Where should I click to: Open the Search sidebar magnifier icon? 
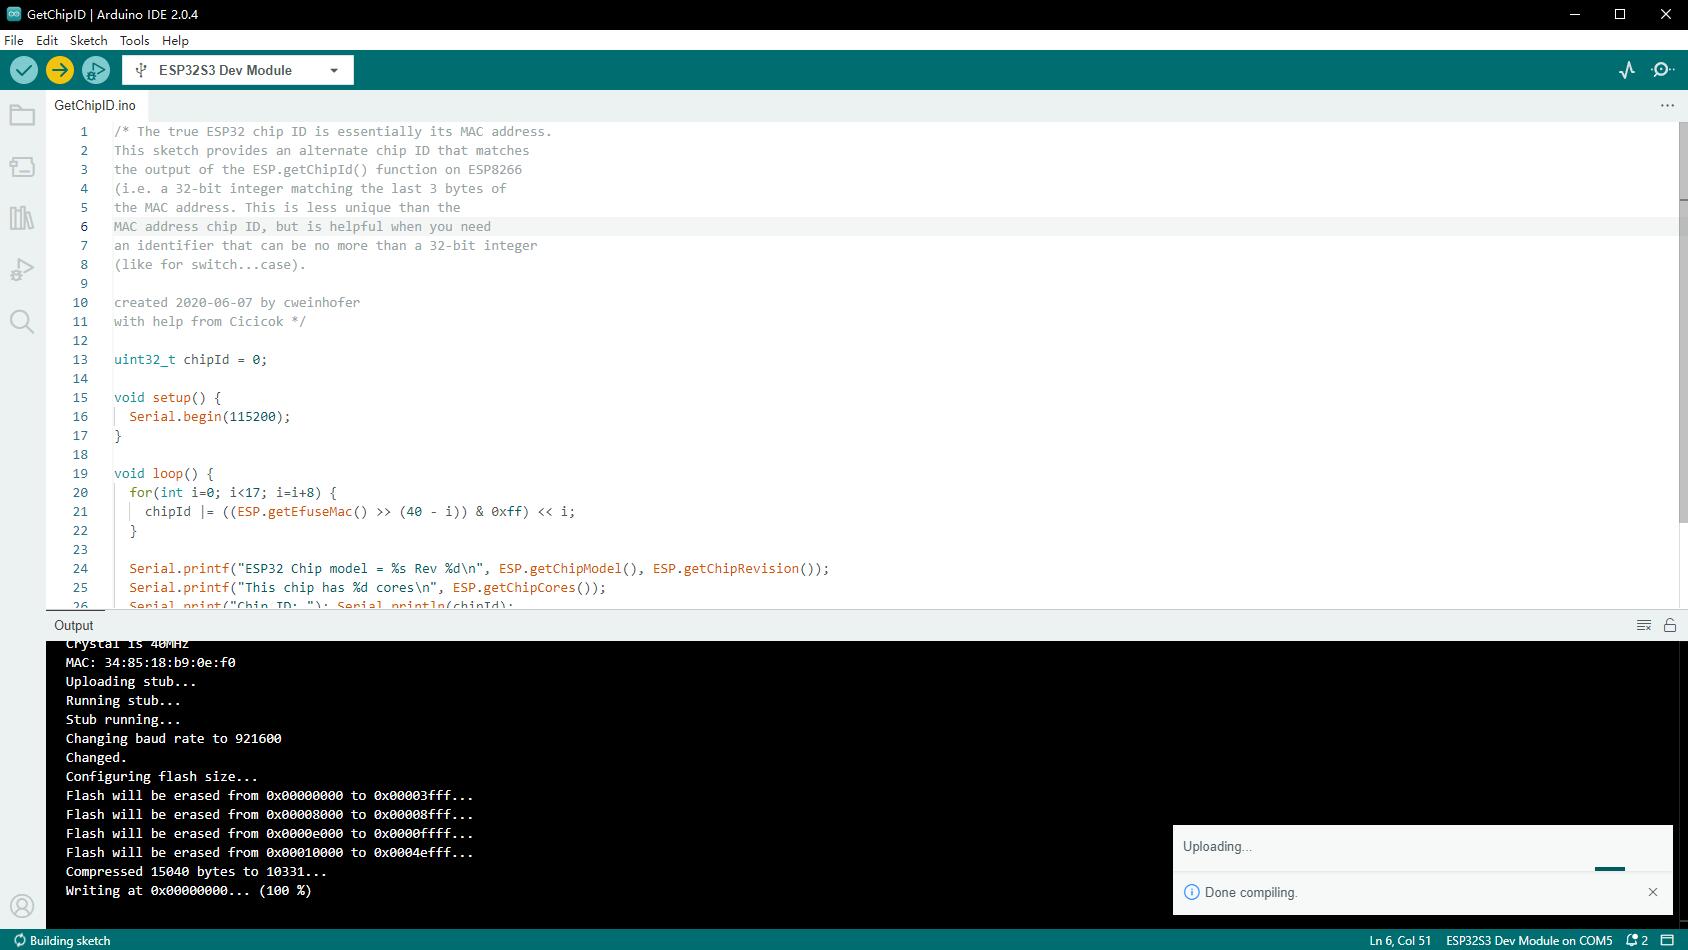pos(22,321)
